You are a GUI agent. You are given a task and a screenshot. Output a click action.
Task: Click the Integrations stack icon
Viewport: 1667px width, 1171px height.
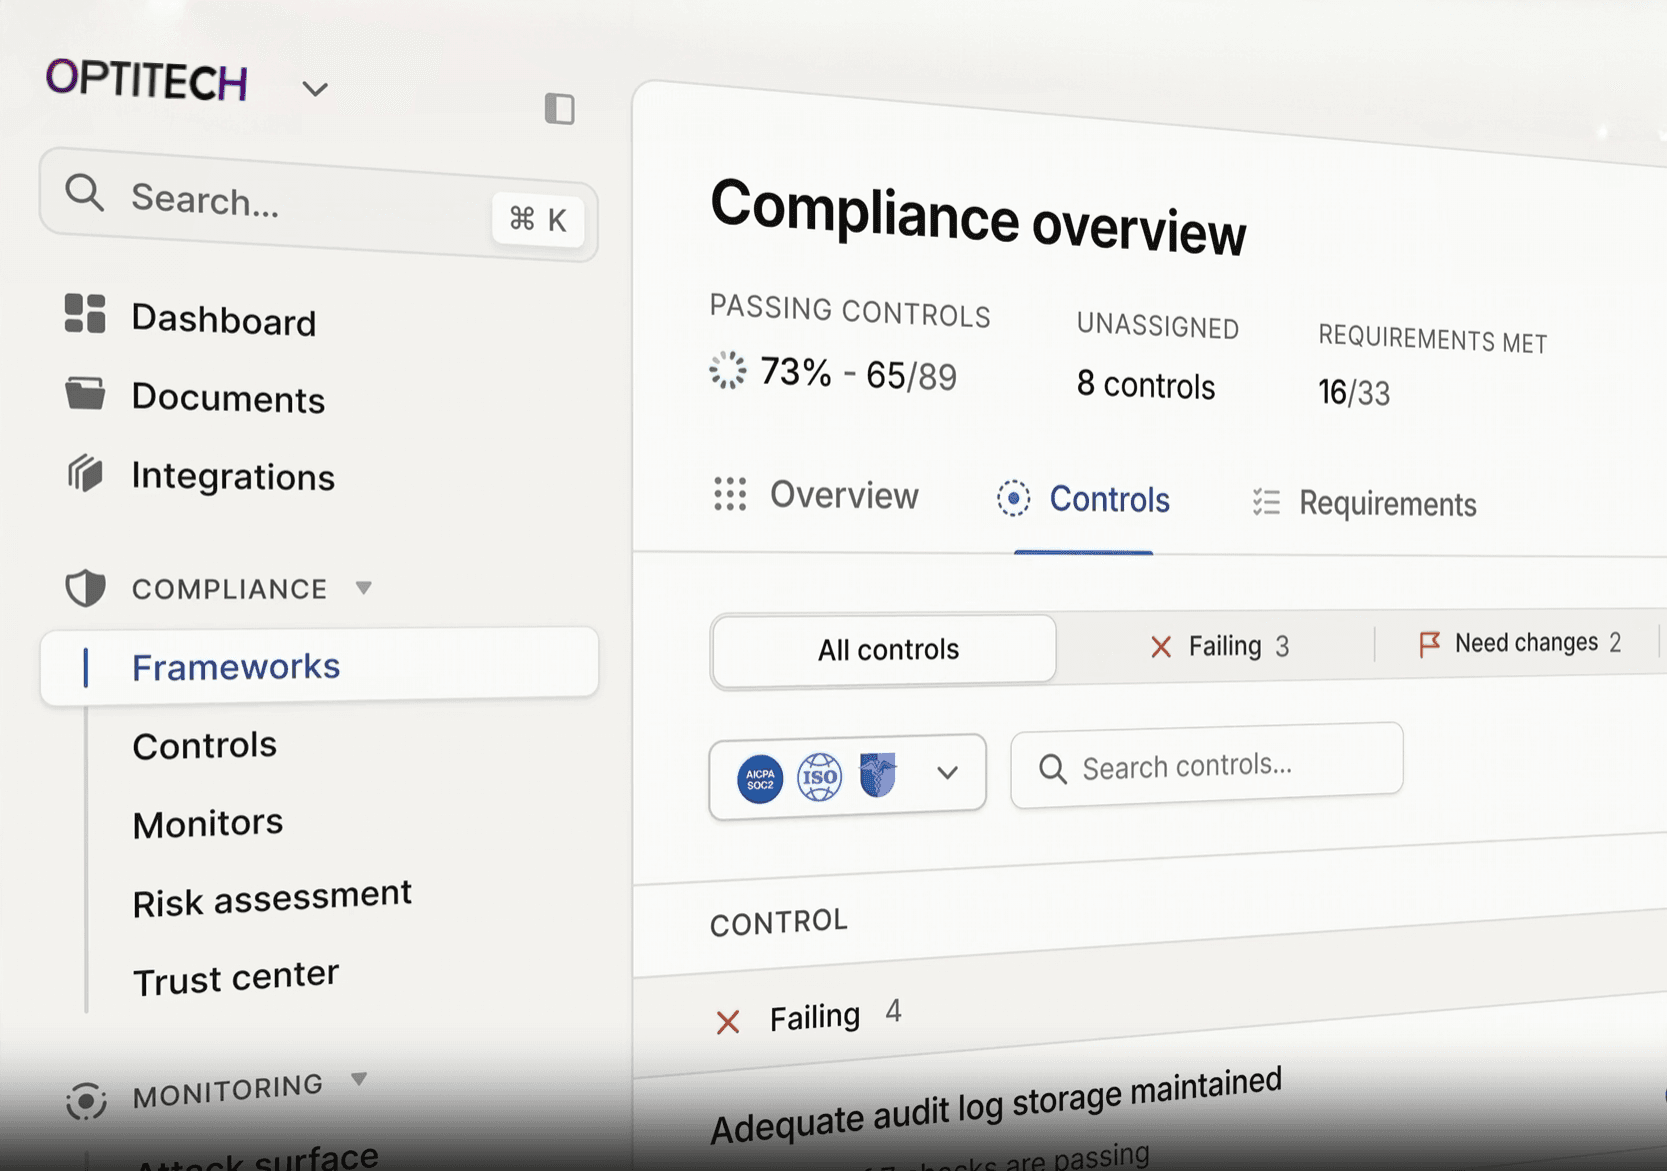85,472
